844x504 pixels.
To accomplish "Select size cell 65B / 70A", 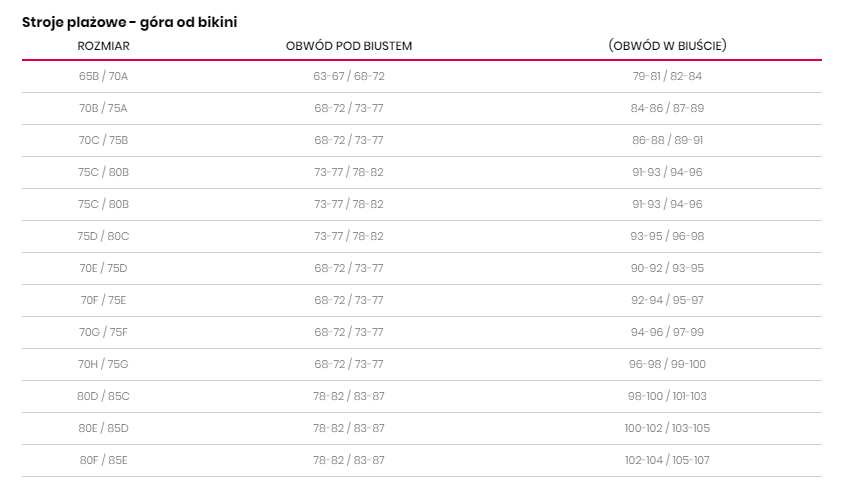I will click(x=104, y=76).
